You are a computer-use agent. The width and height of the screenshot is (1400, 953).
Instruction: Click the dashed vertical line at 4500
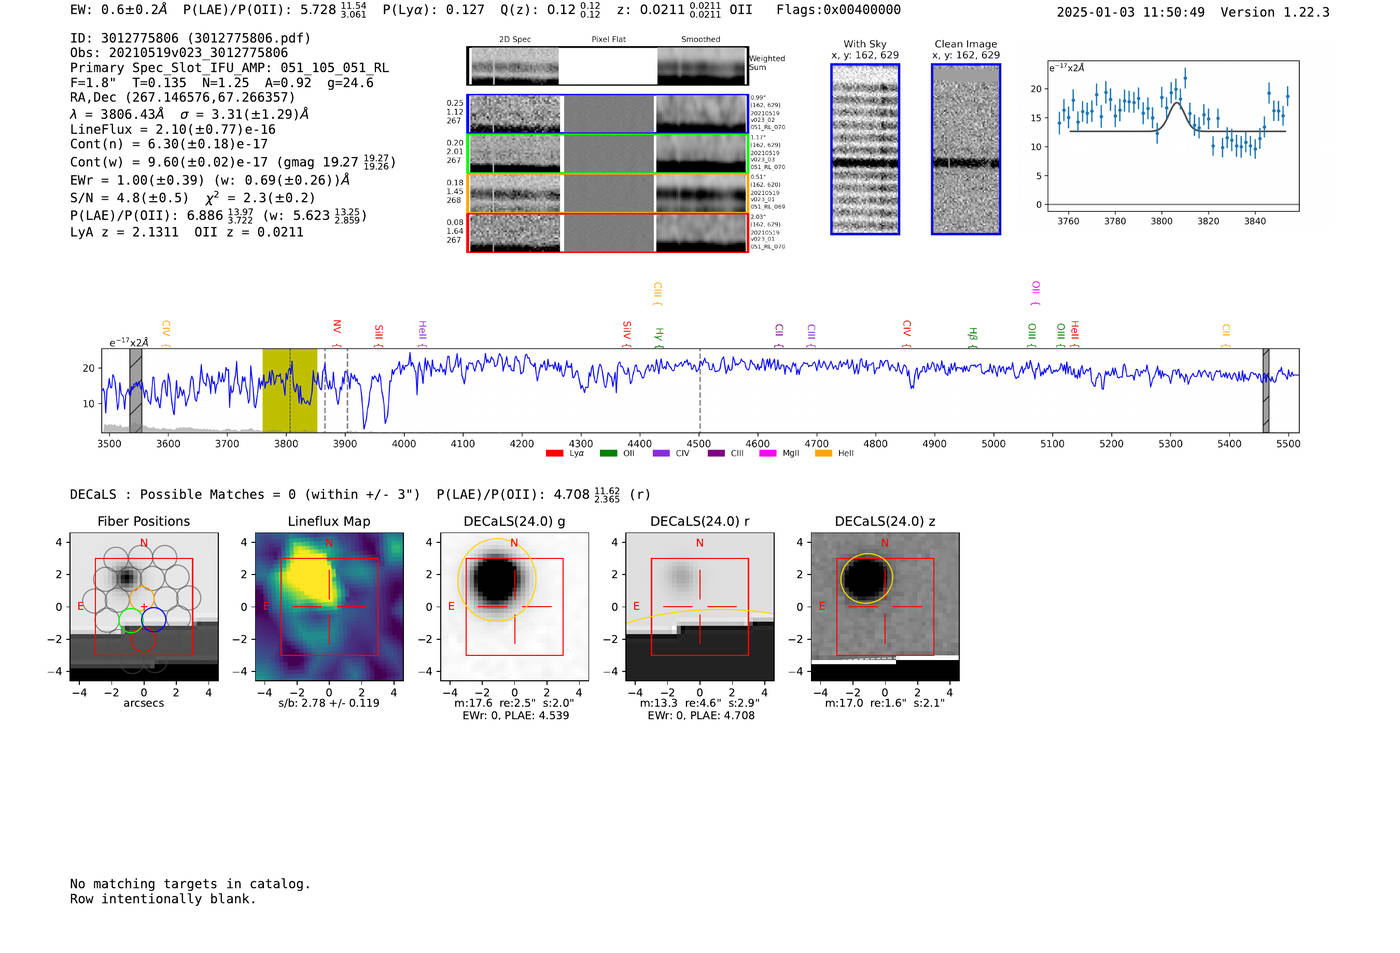(700, 390)
